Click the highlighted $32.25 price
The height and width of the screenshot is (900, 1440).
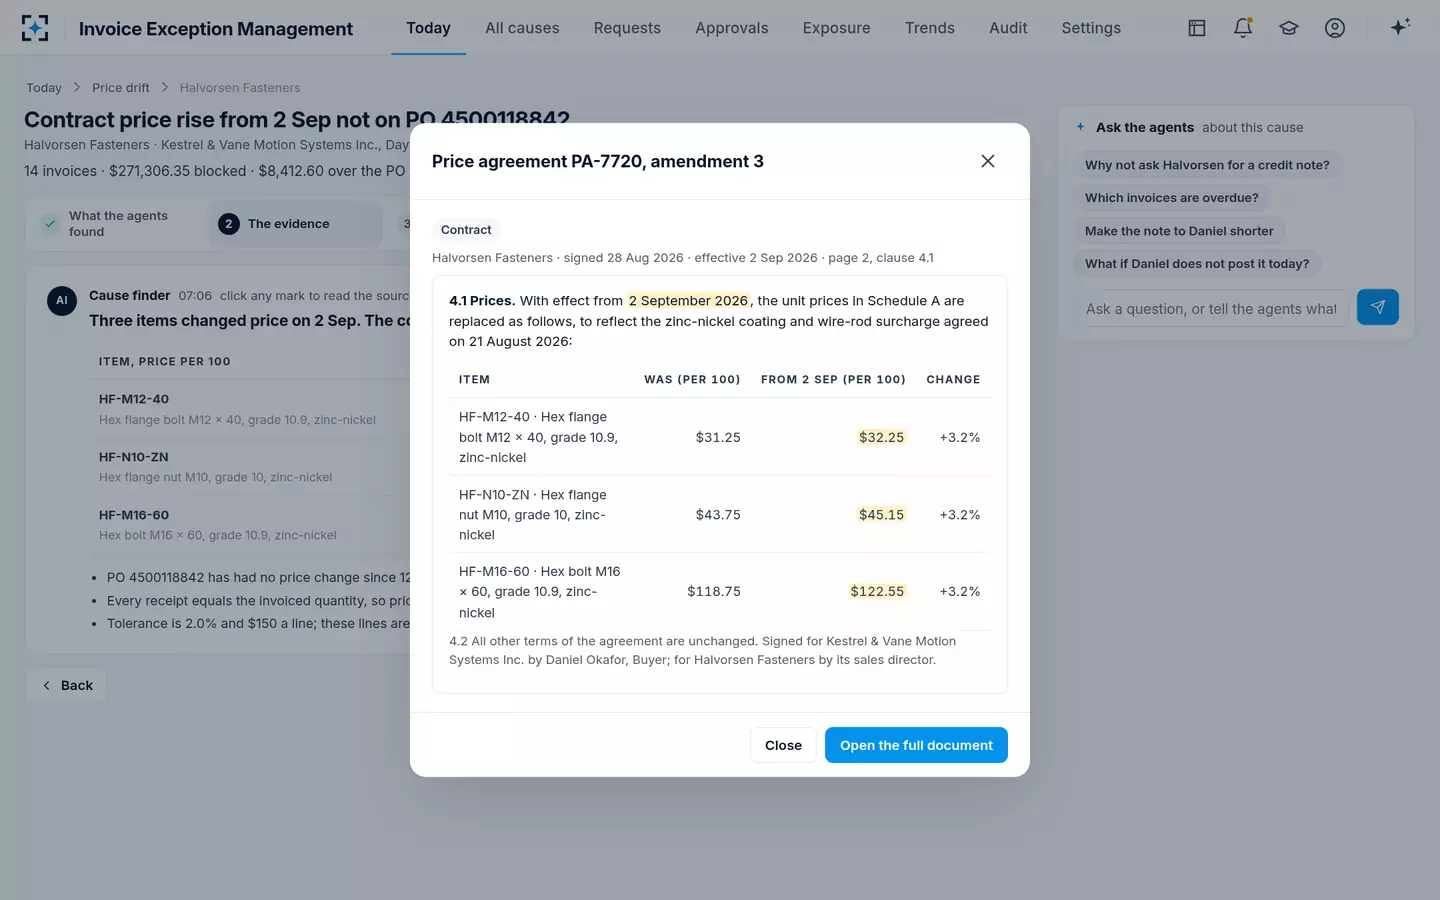(881, 437)
